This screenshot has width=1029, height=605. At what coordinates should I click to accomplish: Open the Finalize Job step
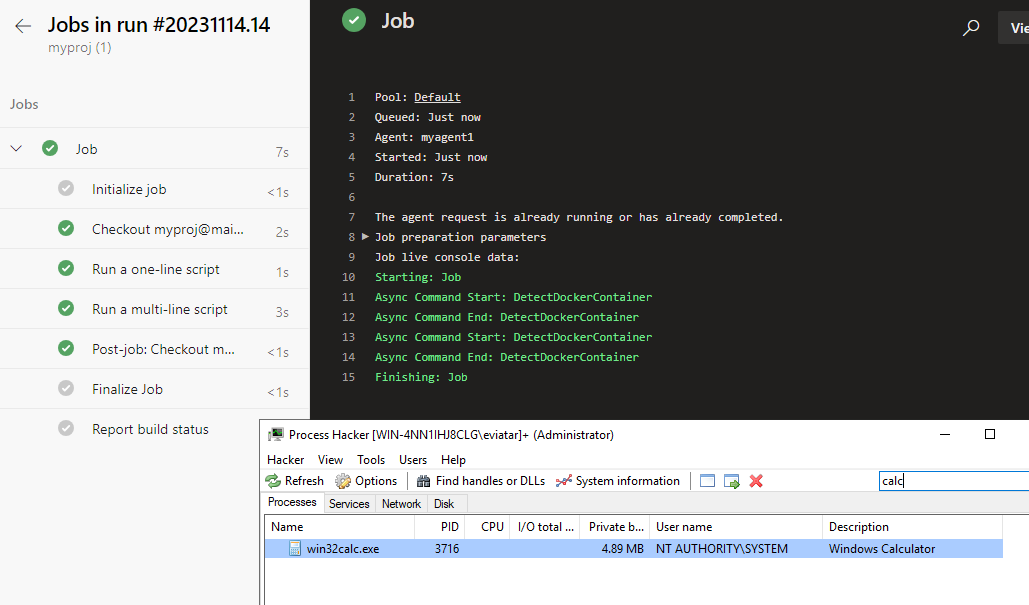tap(155, 389)
